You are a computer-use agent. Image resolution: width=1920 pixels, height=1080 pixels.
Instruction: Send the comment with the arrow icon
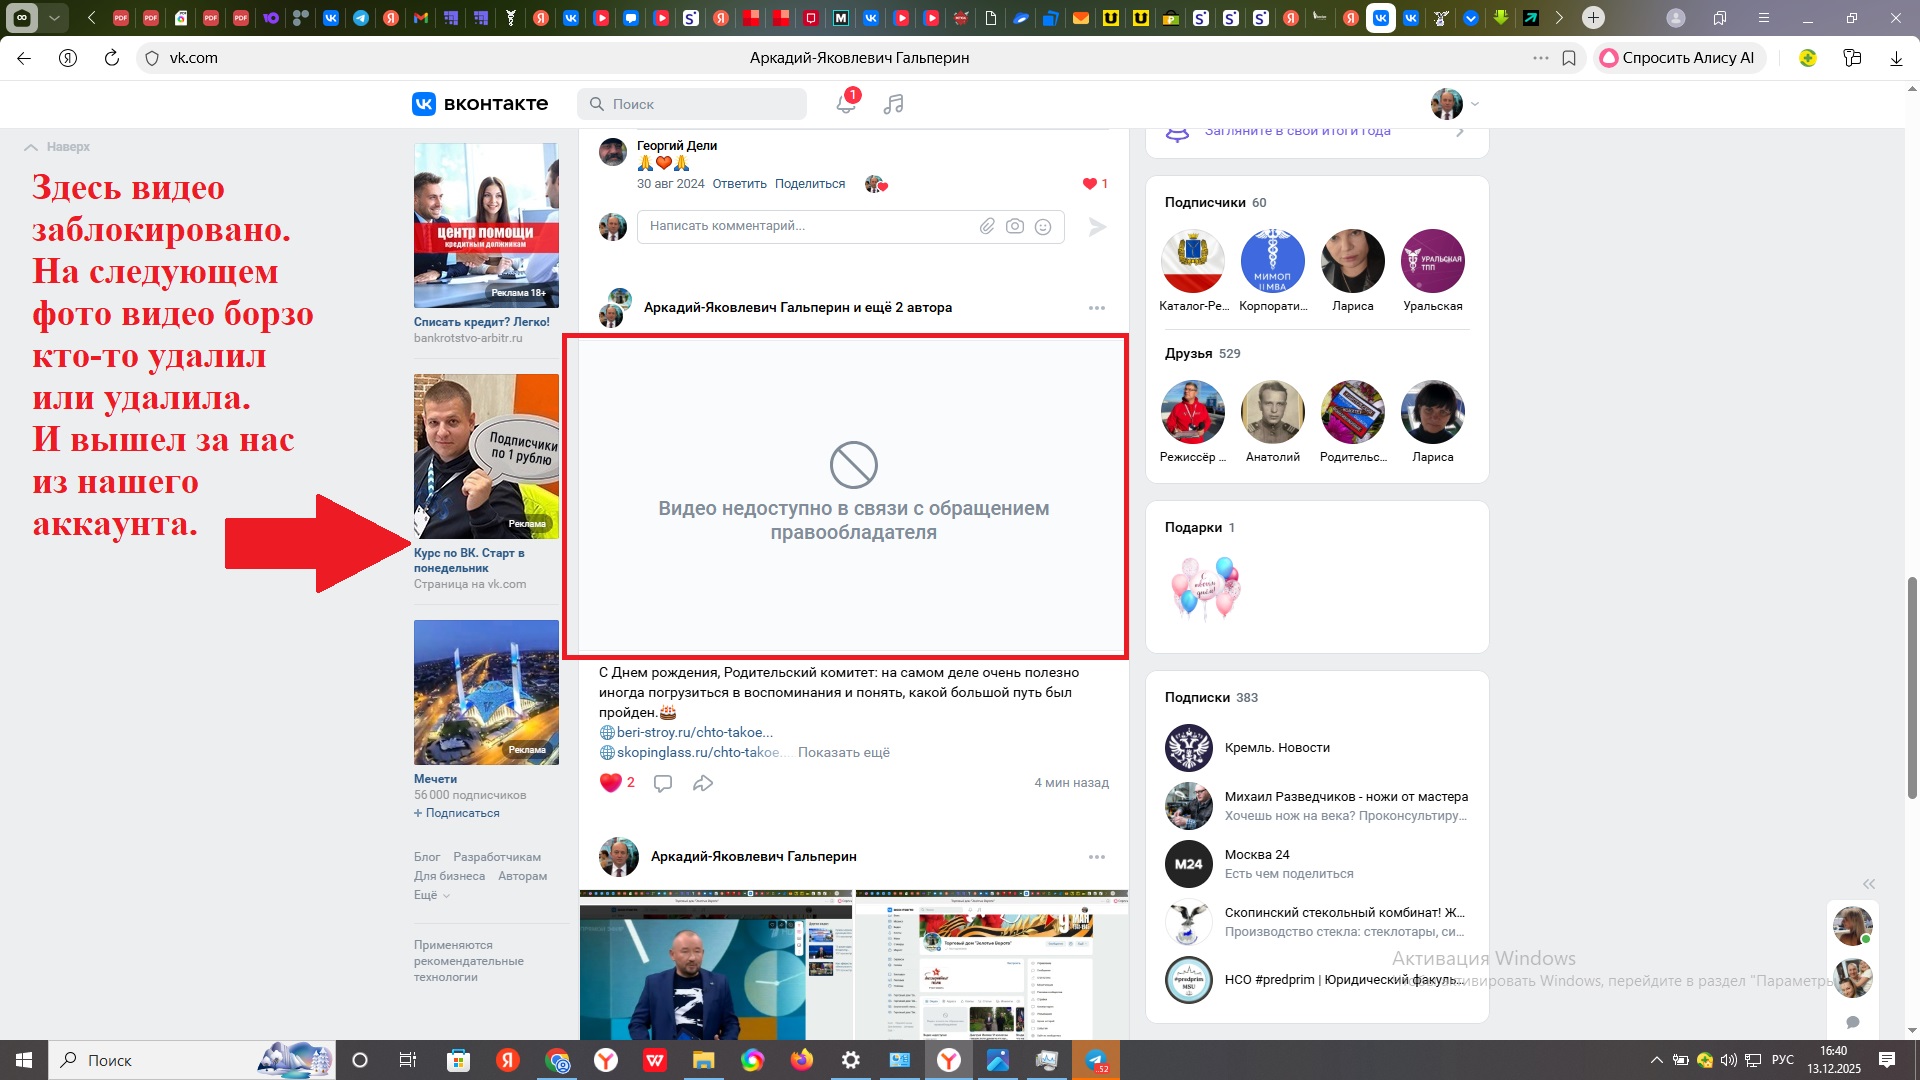[1097, 227]
